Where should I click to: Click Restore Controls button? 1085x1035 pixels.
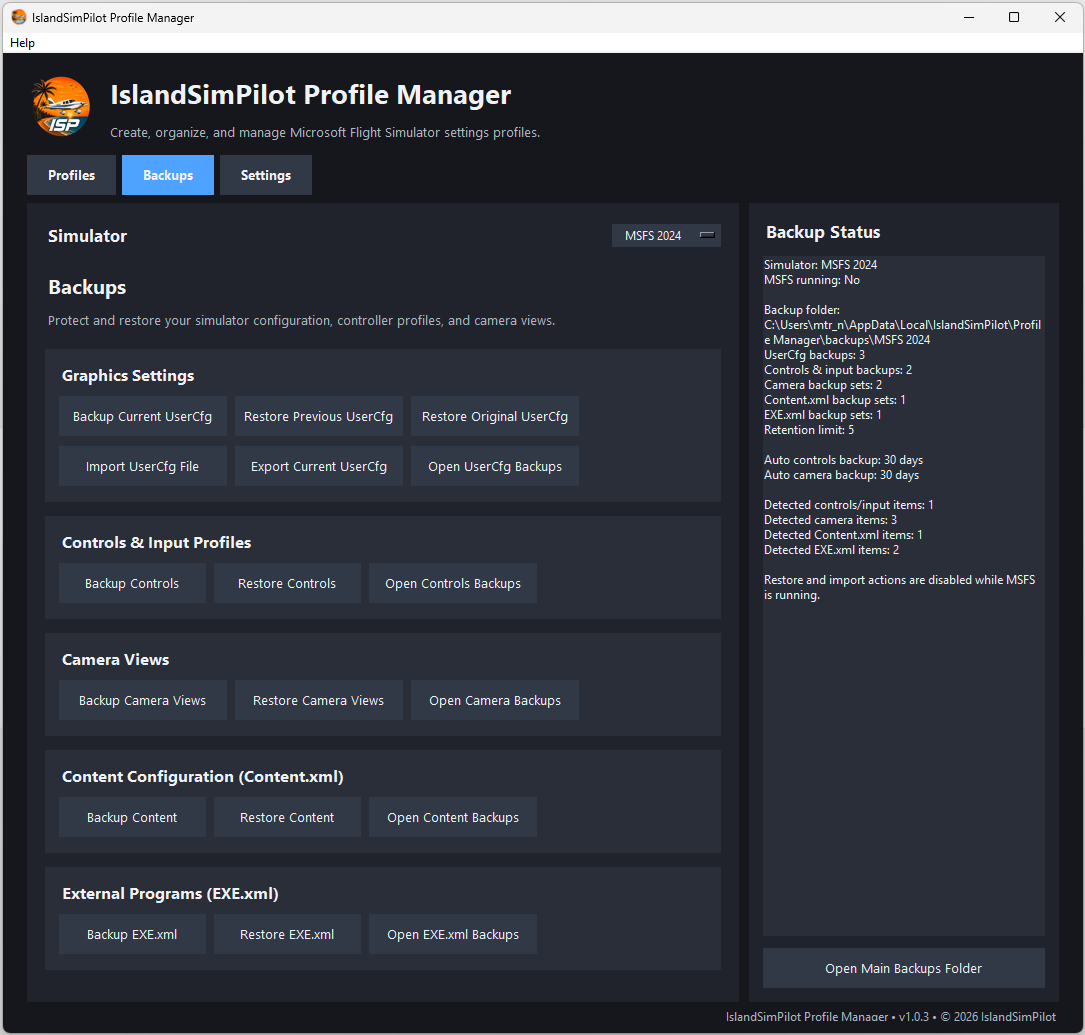pos(287,583)
